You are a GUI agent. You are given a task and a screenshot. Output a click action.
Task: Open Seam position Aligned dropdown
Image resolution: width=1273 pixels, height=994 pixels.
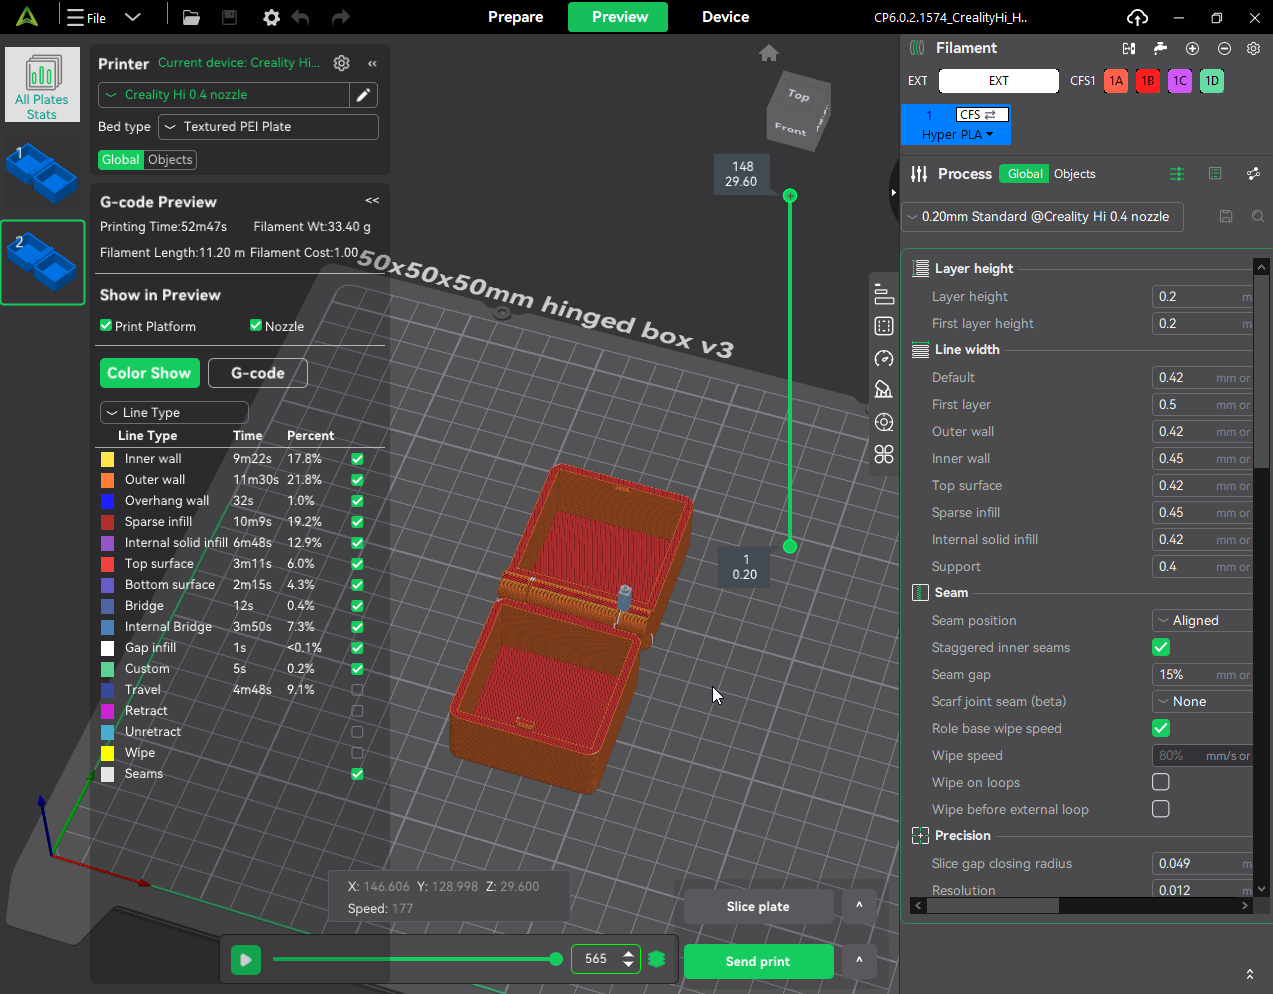pyautogui.click(x=1203, y=620)
